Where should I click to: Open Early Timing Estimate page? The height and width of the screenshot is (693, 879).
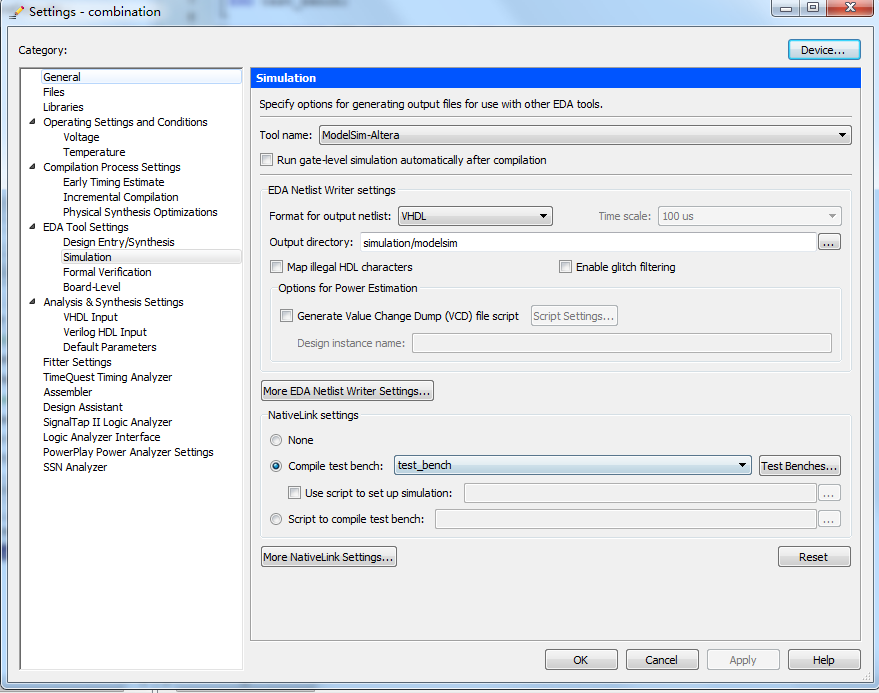114,182
